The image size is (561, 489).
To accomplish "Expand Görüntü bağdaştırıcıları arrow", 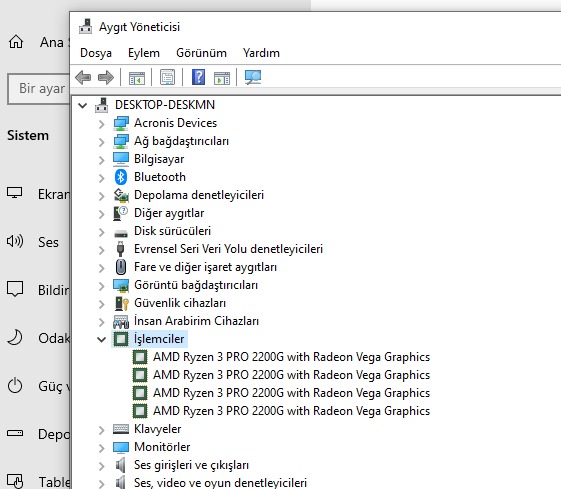I will coord(102,286).
